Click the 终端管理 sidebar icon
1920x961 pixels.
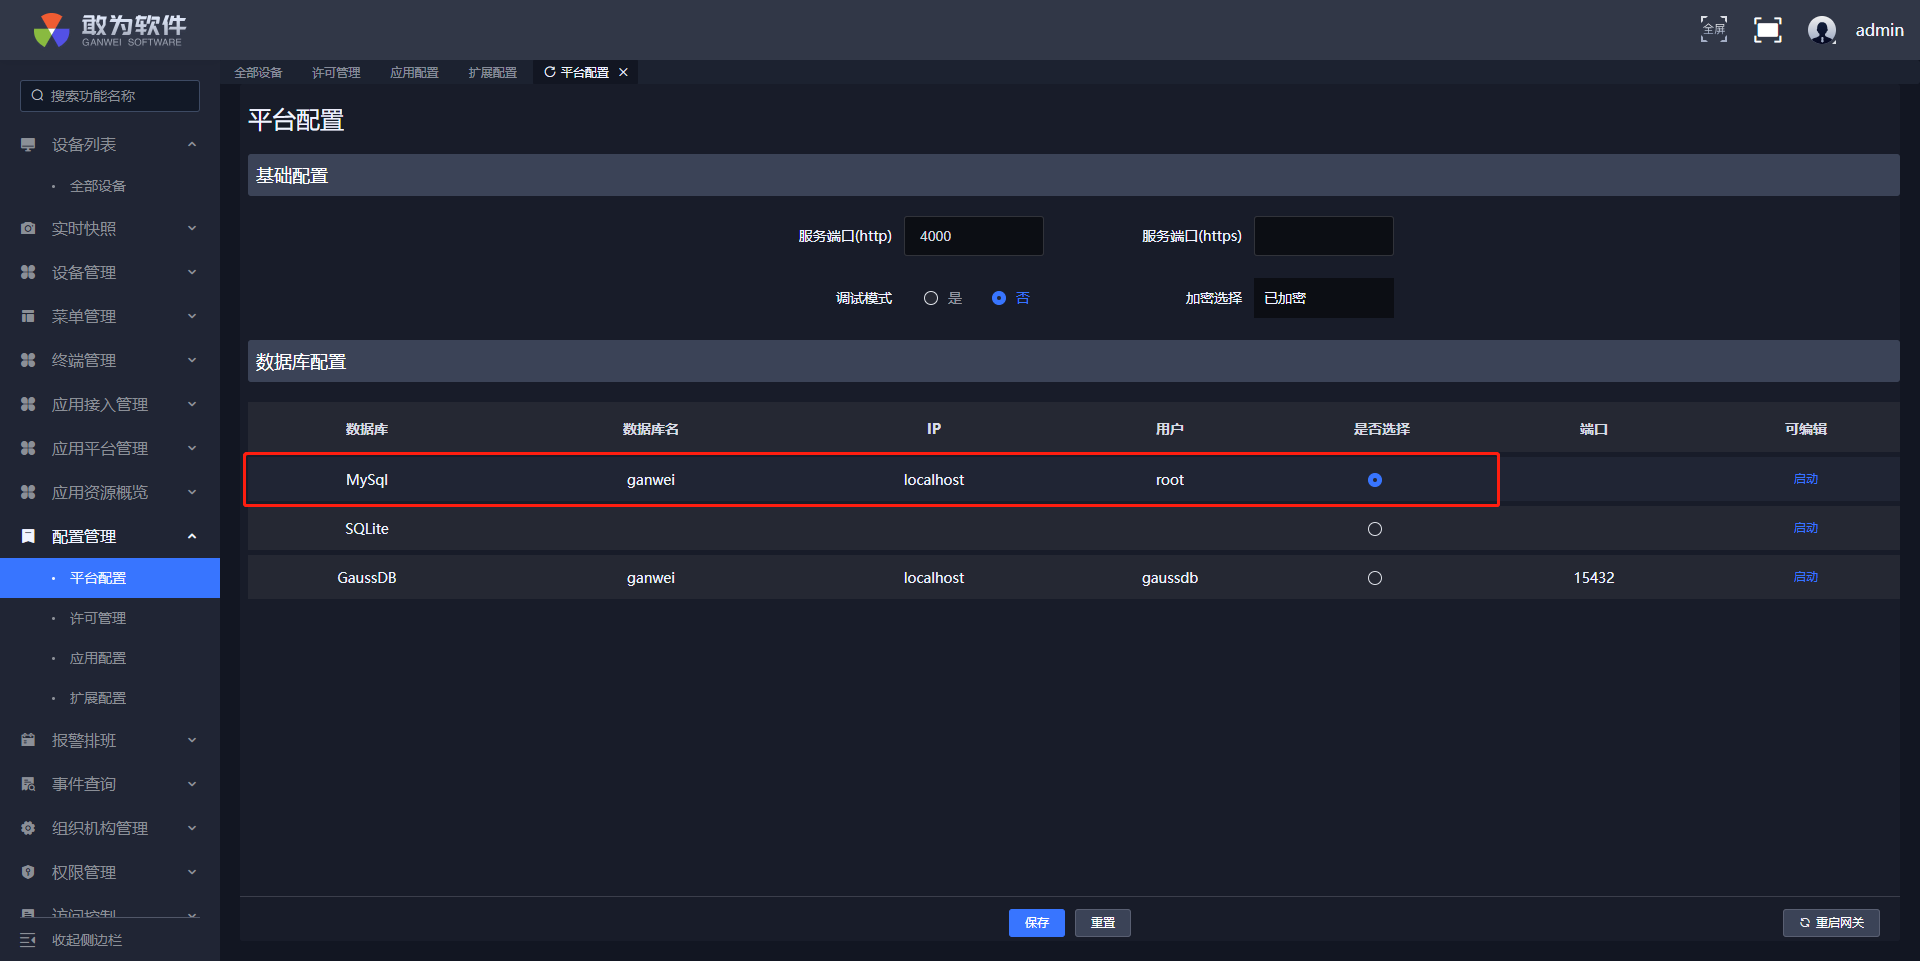(x=28, y=361)
